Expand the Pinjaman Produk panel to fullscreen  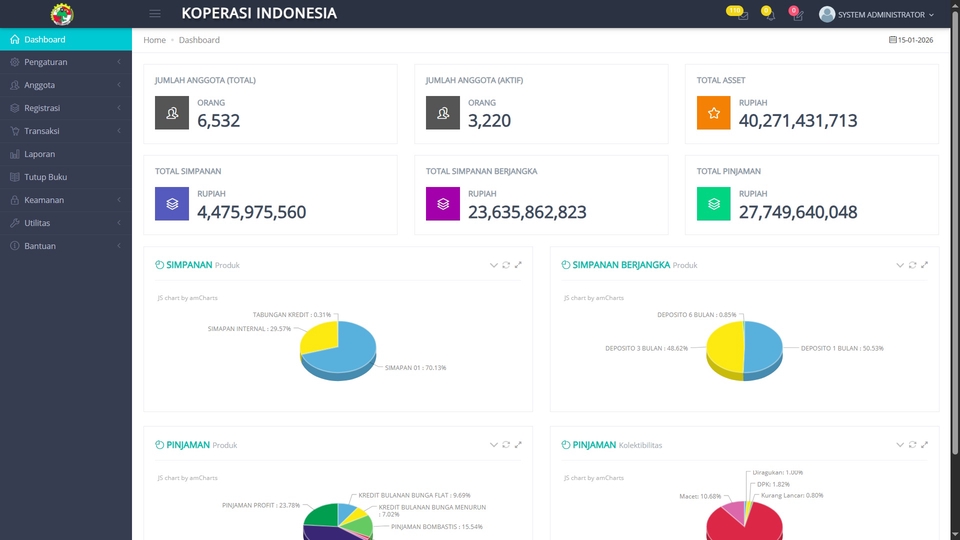click(518, 445)
